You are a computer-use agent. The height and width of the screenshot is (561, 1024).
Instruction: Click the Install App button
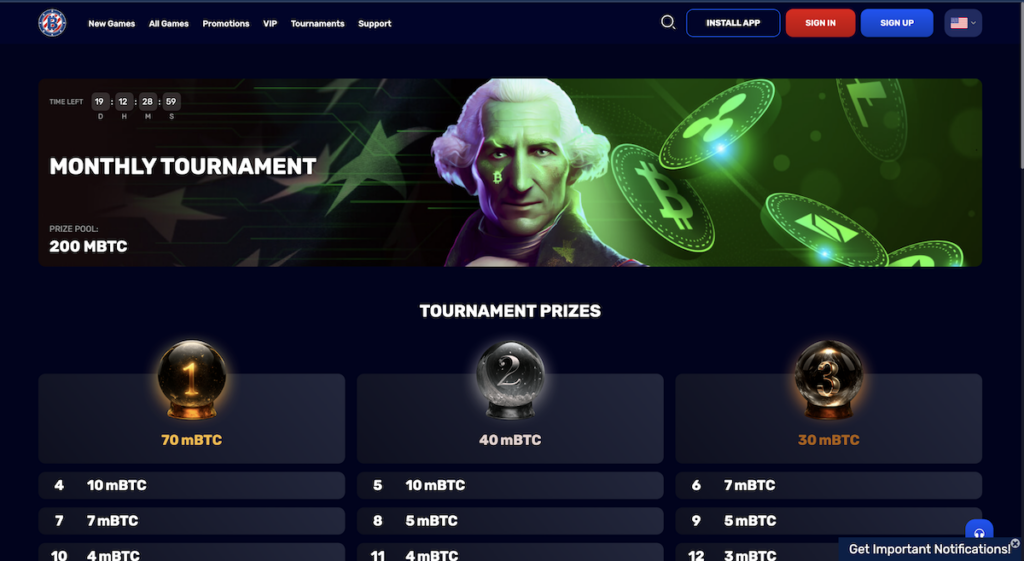(733, 23)
